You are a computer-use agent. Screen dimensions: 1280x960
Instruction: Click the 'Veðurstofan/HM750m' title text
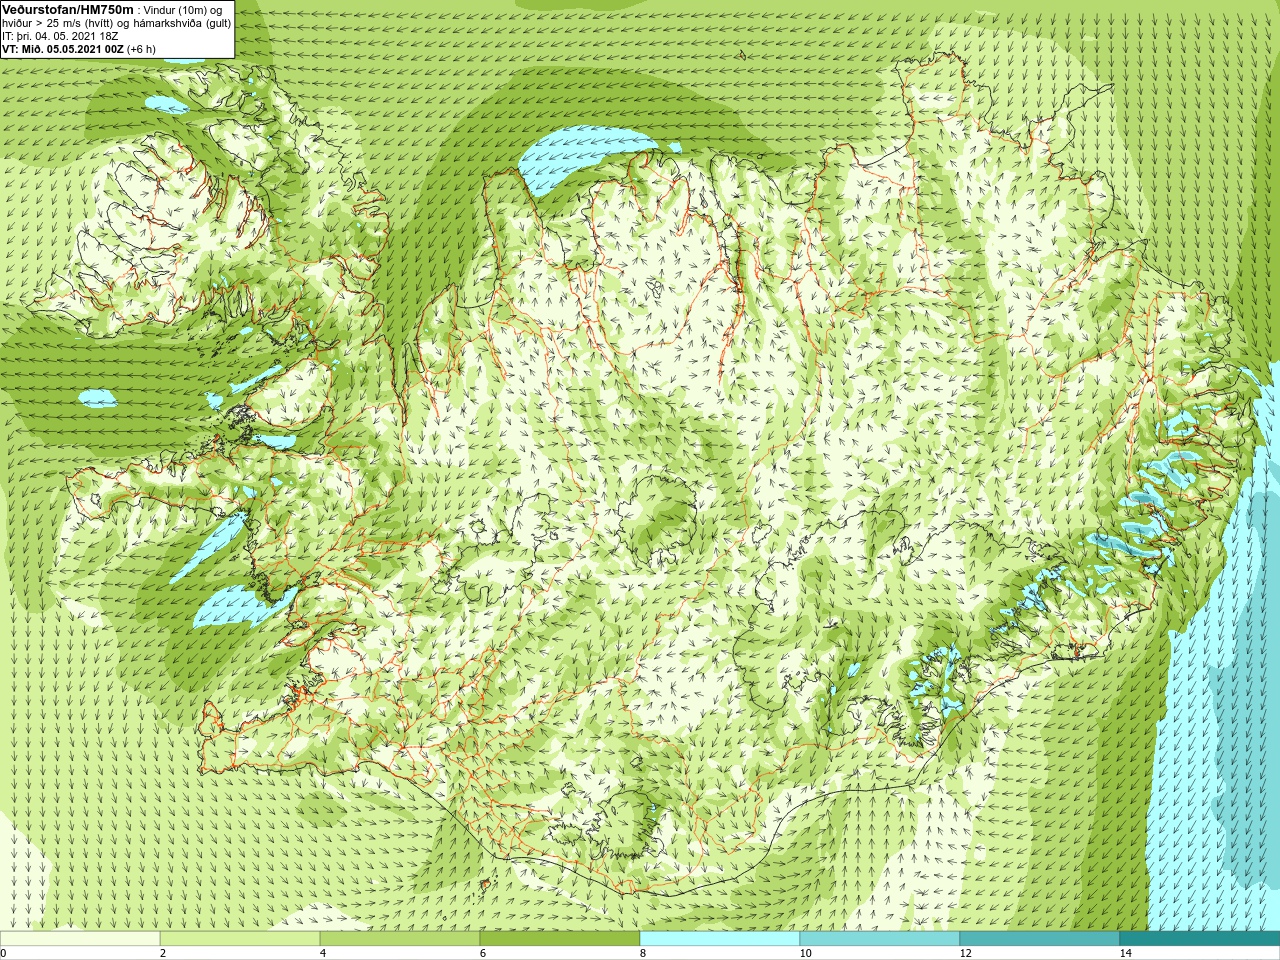pos(68,9)
